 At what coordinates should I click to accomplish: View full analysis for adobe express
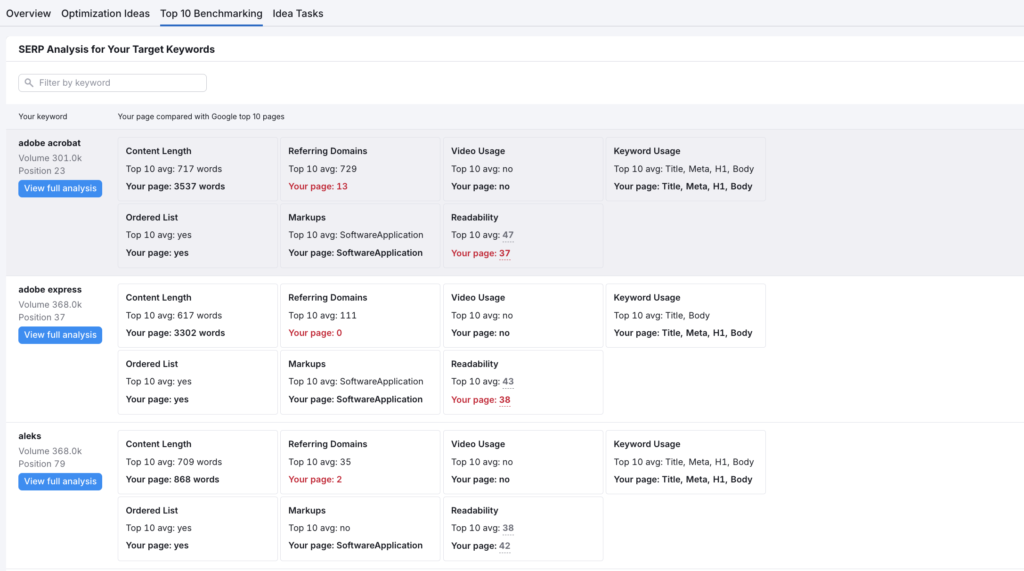click(x=60, y=334)
